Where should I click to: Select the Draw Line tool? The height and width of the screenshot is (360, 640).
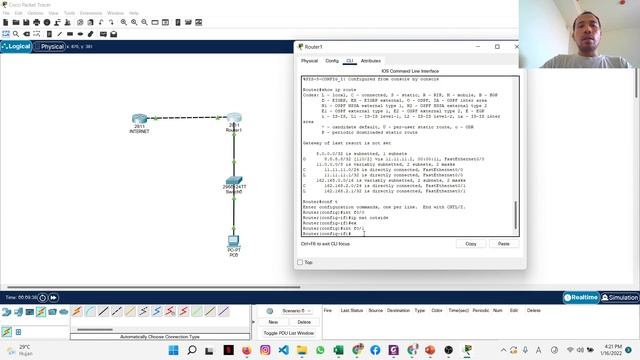pyautogui.click(x=60, y=34)
